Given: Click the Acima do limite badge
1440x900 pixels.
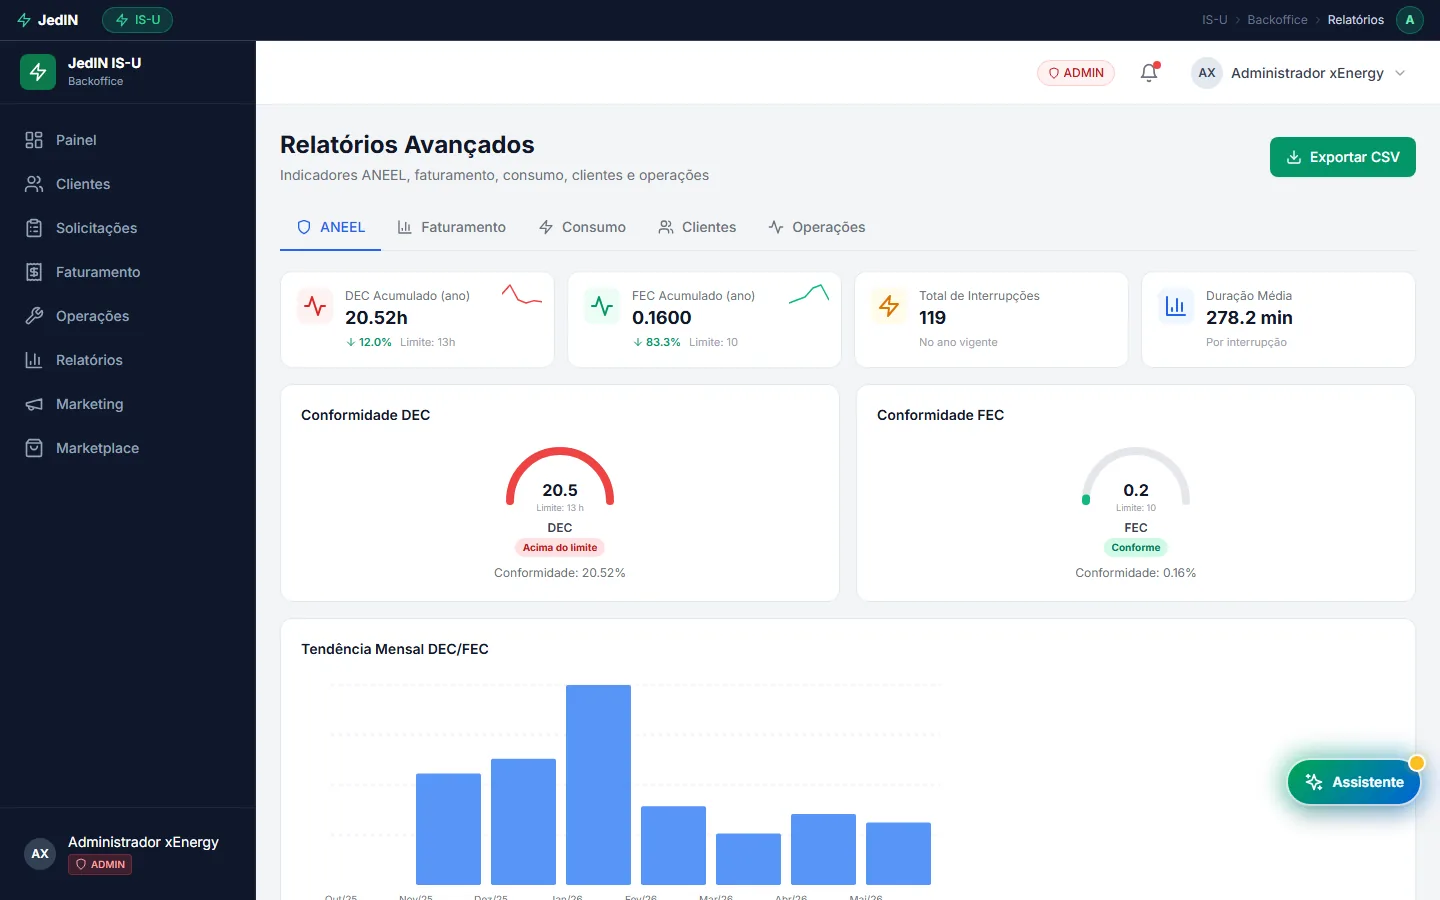Looking at the screenshot, I should 560,548.
